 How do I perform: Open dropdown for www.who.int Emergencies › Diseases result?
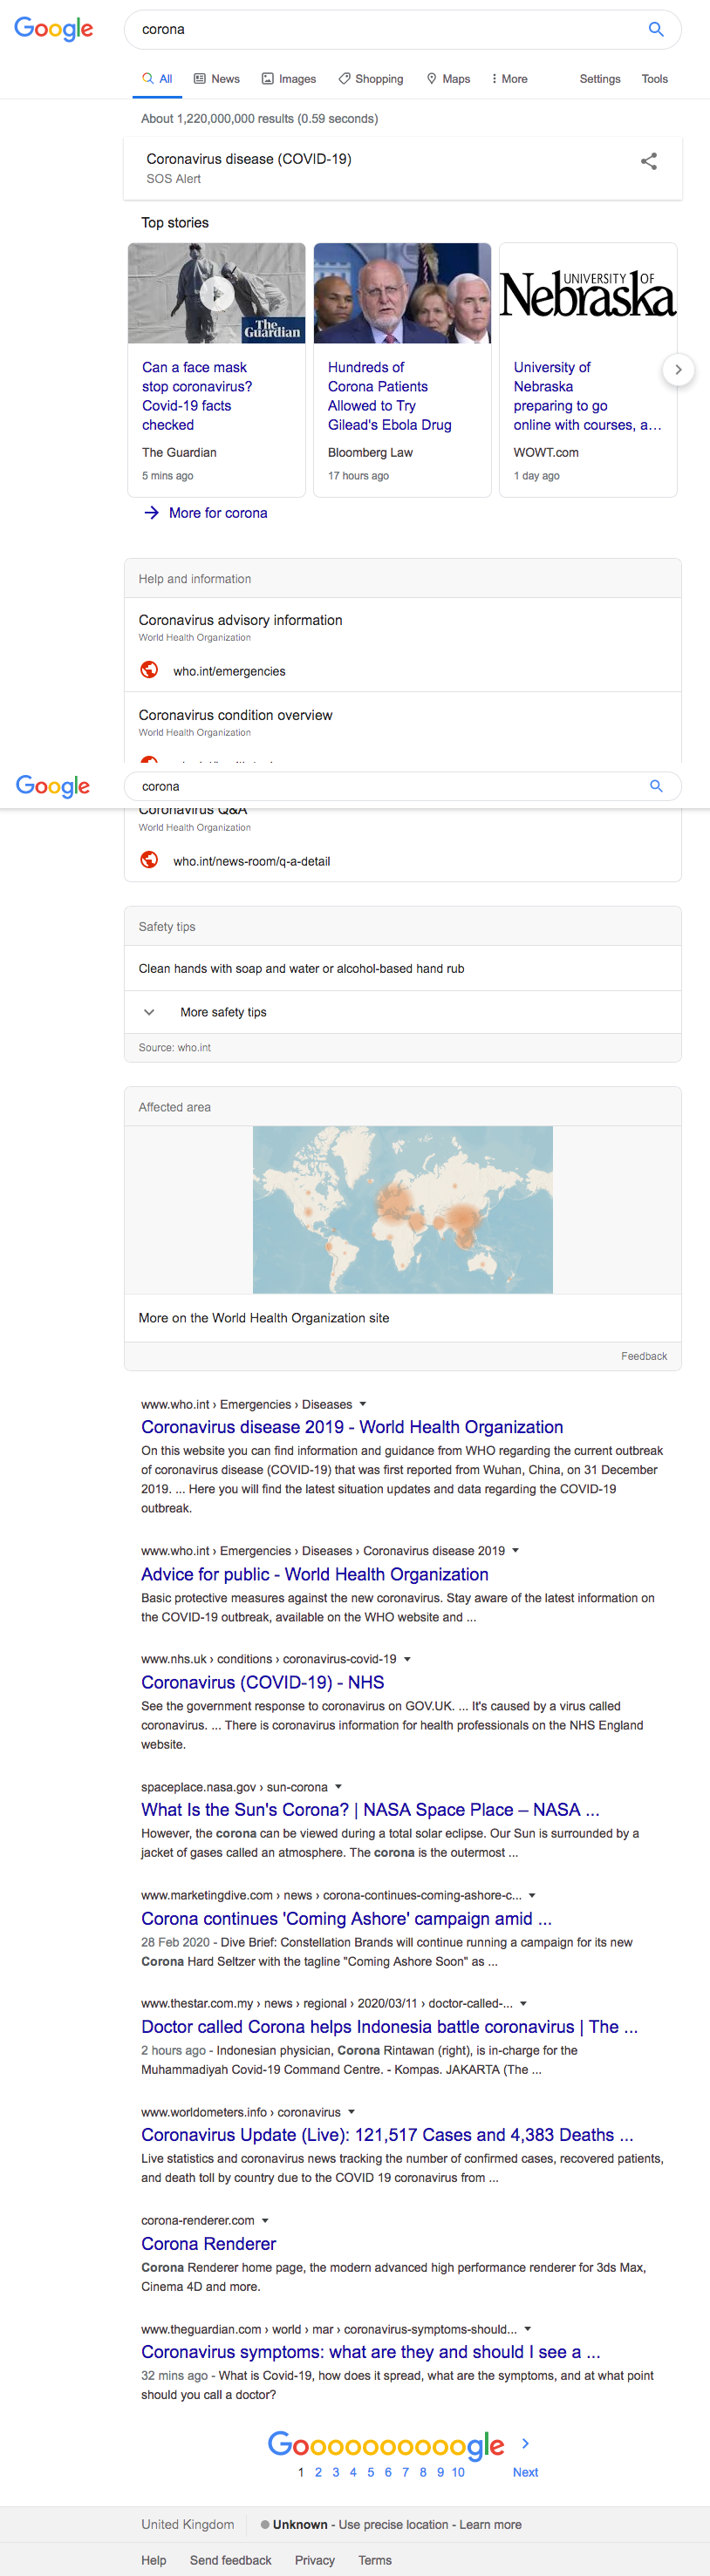363,1404
